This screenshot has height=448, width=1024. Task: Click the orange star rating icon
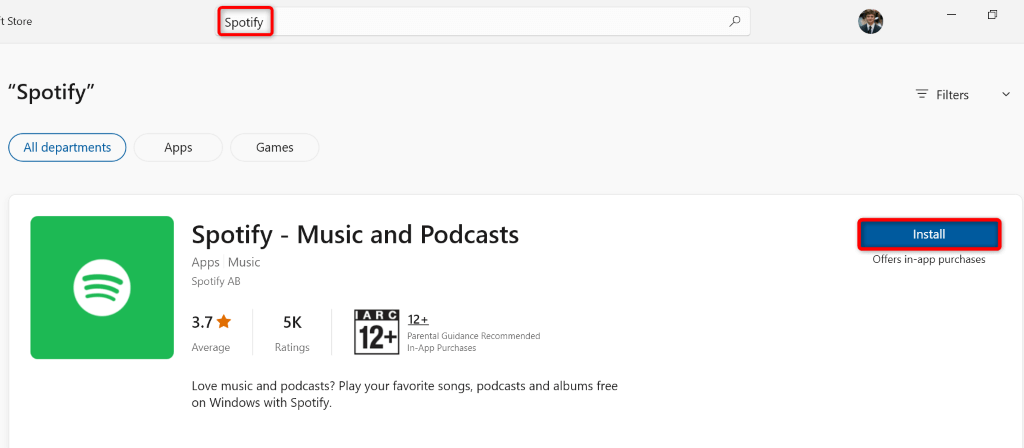click(x=224, y=322)
